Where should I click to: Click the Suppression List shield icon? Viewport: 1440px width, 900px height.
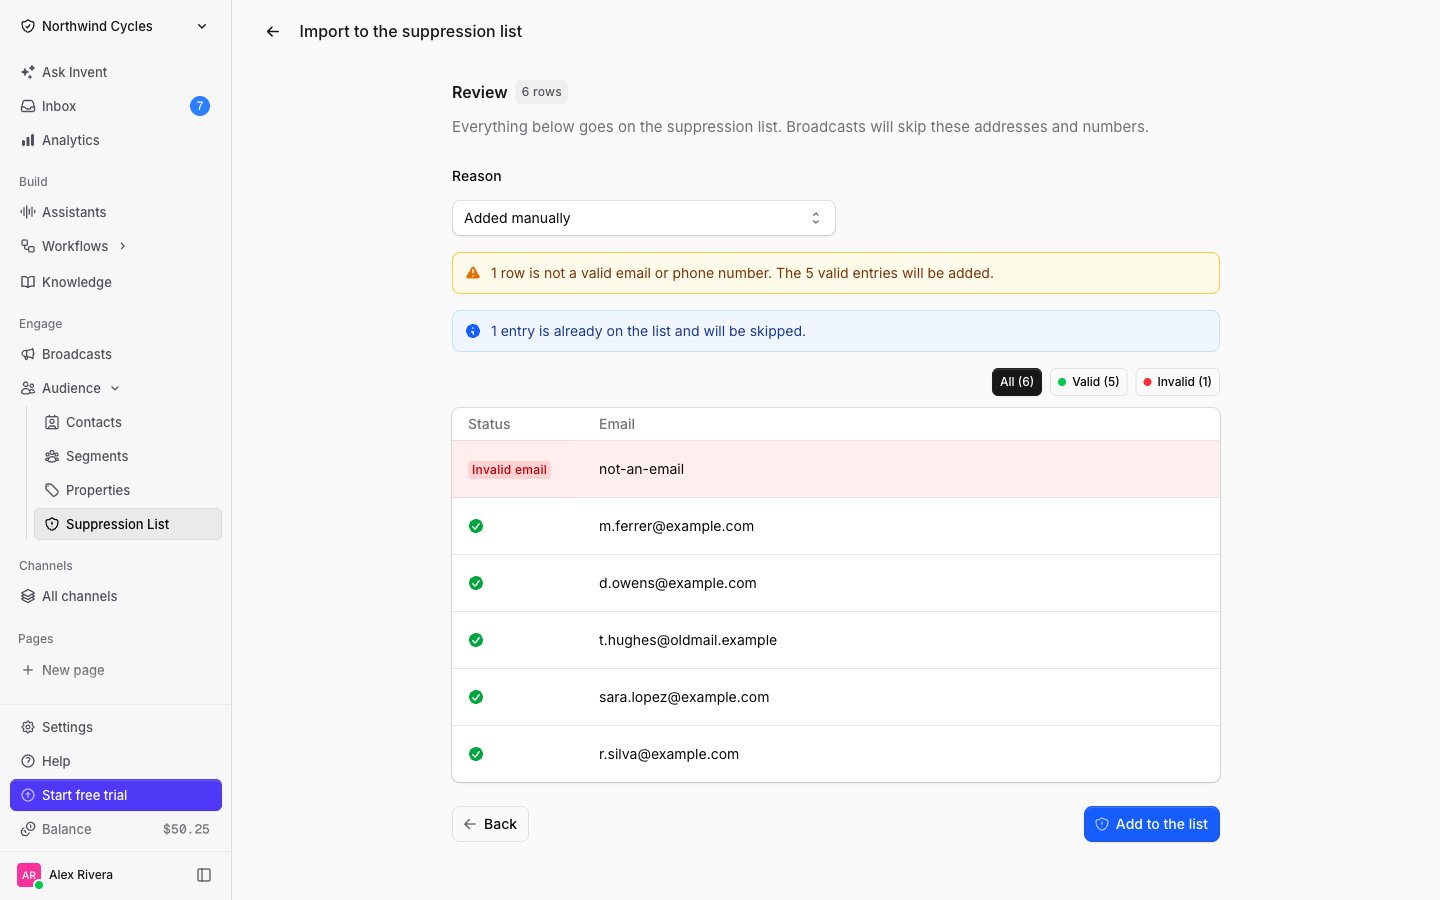tap(52, 524)
